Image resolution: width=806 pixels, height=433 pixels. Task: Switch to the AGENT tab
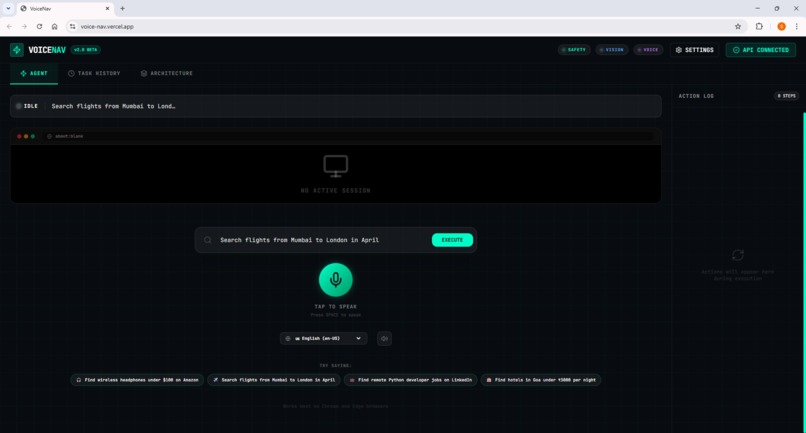click(34, 74)
